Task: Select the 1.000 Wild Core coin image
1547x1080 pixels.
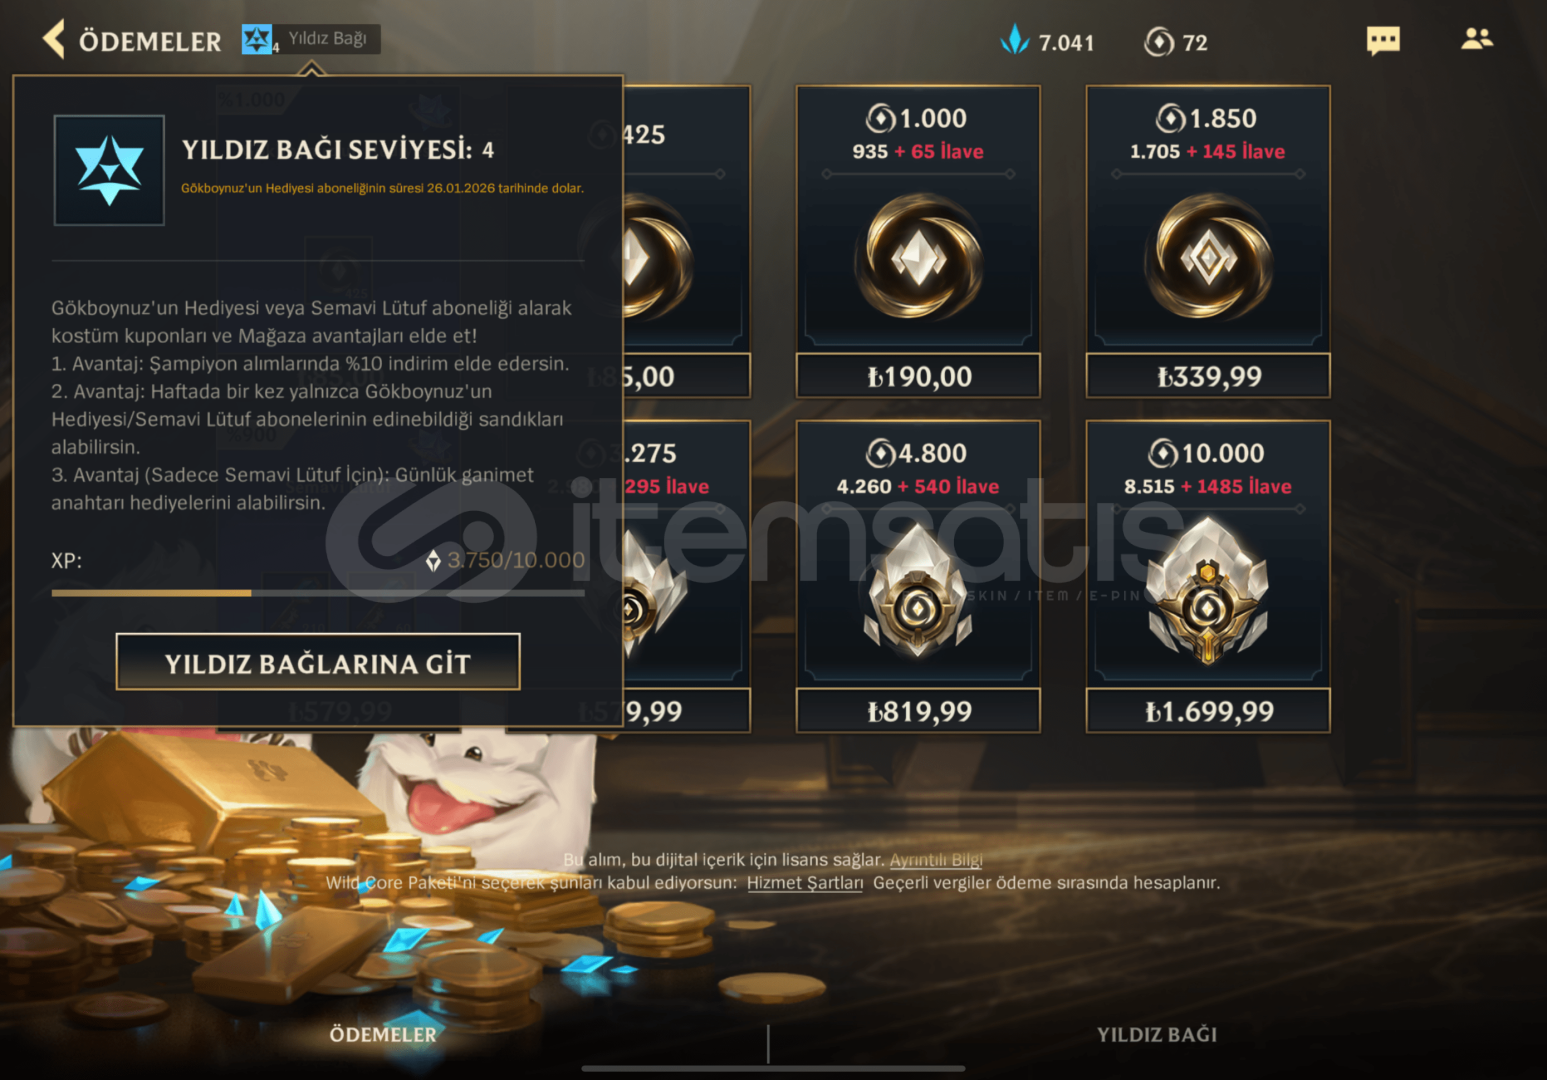Action: (918, 258)
